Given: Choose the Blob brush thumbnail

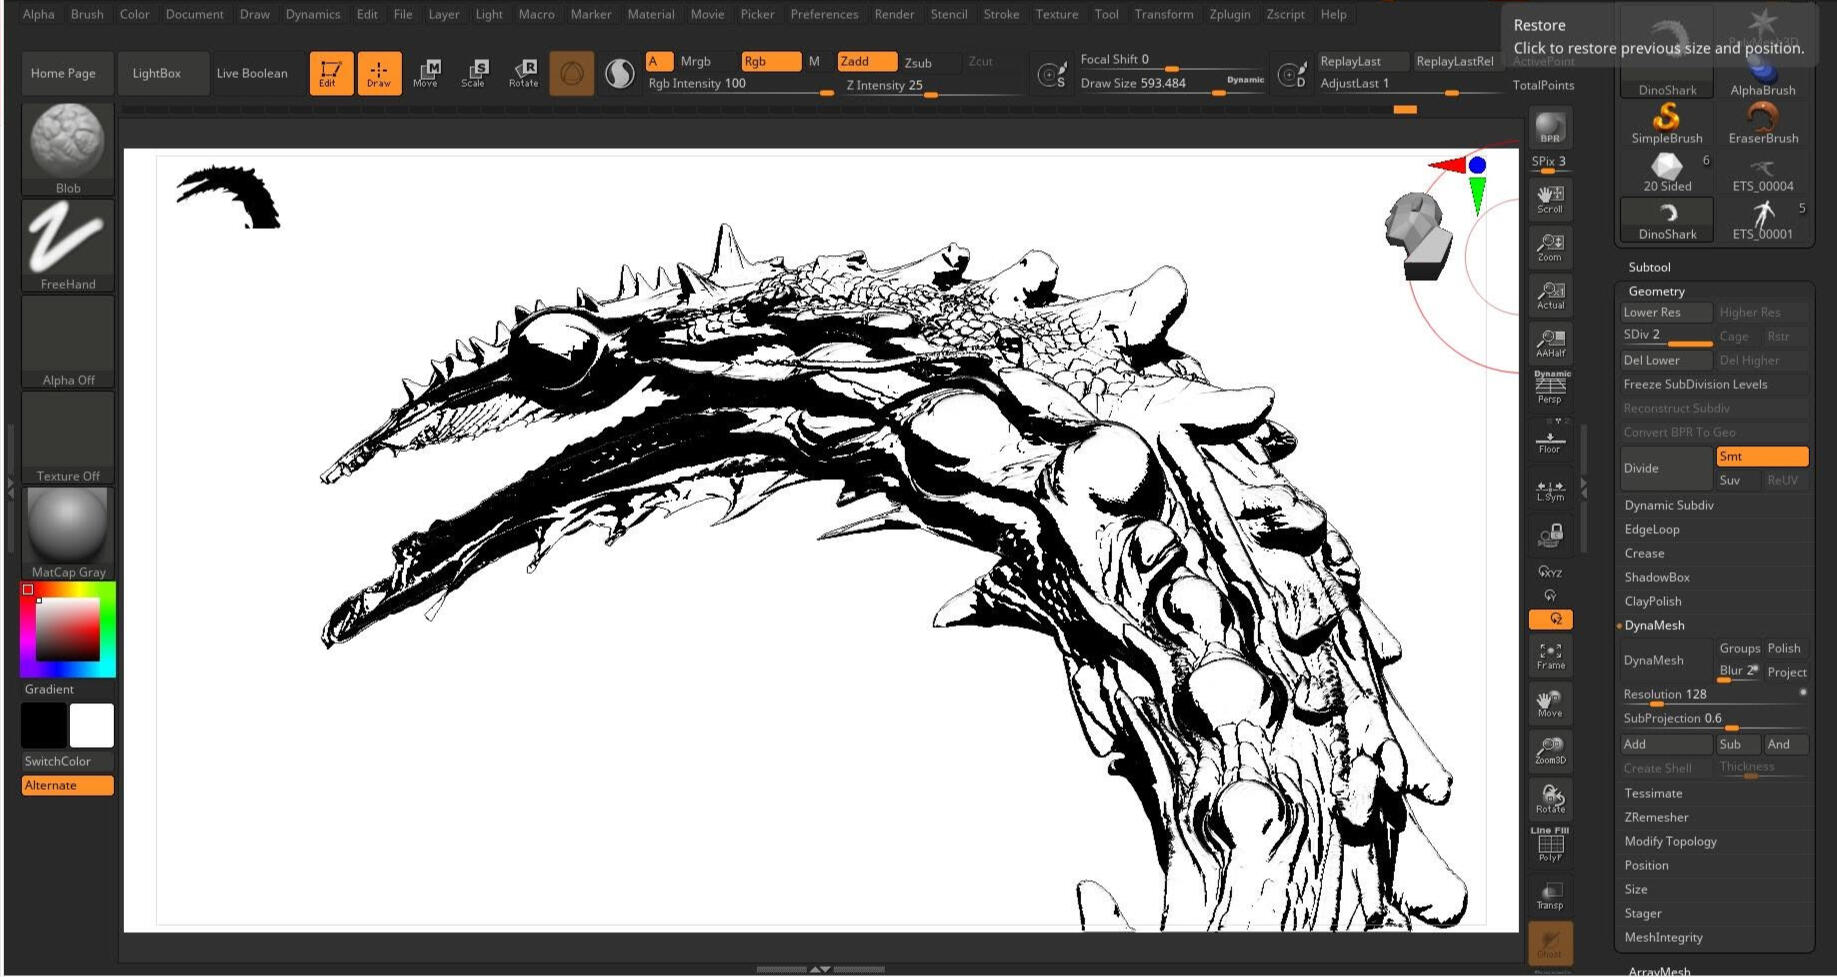Looking at the screenshot, I should coord(68,148).
